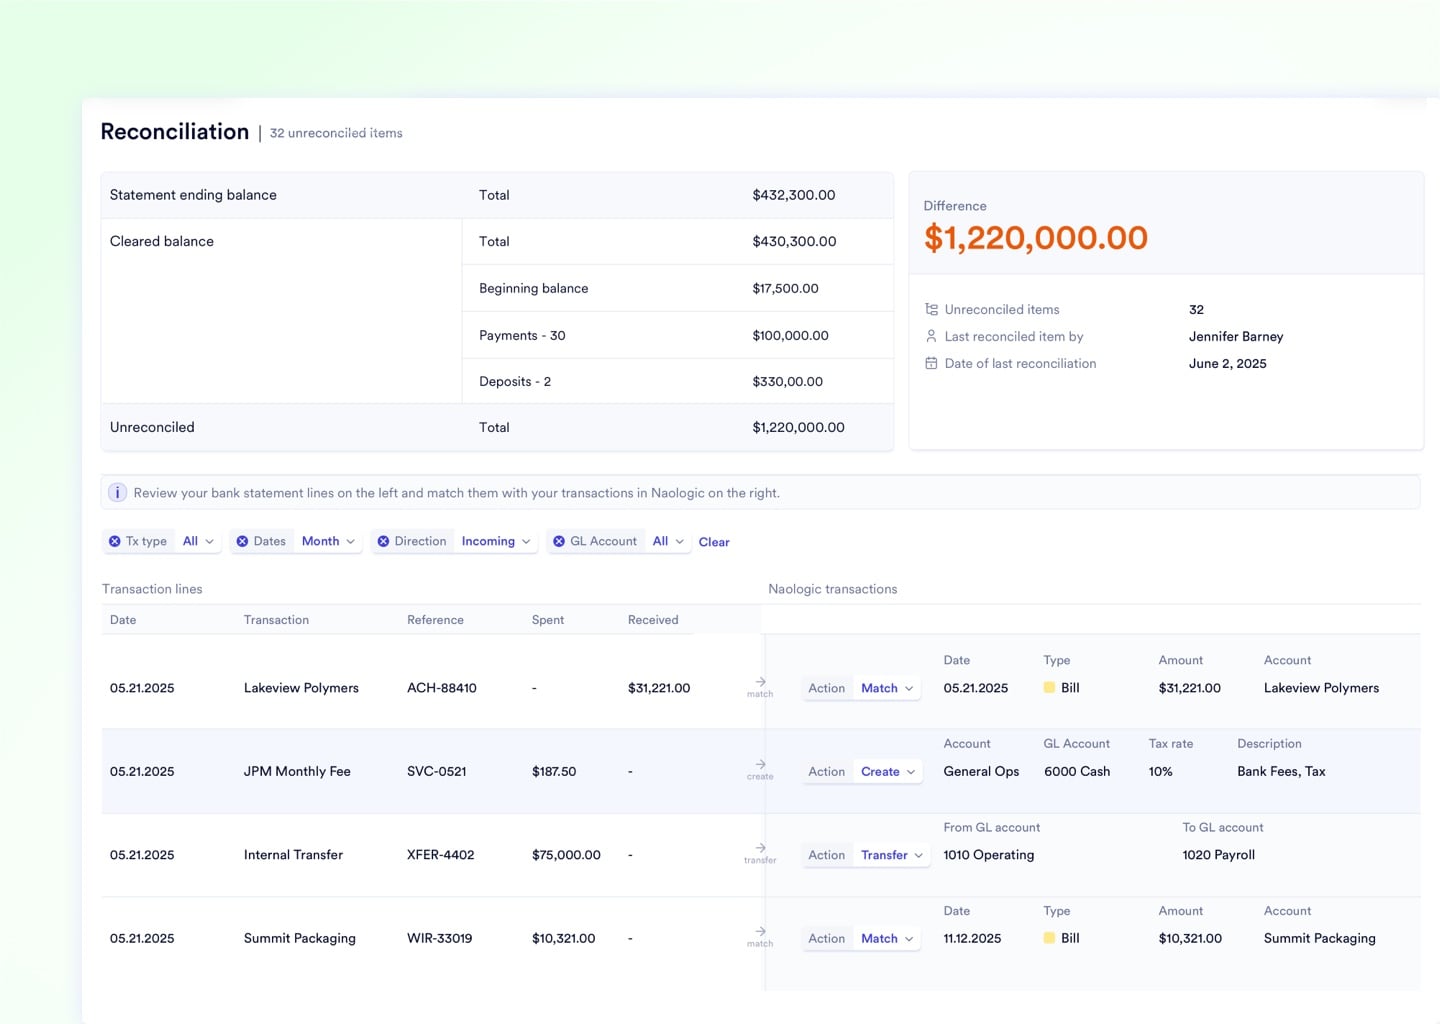This screenshot has height=1024, width=1440.
Task: Clear all filters
Action: pyautogui.click(x=714, y=542)
